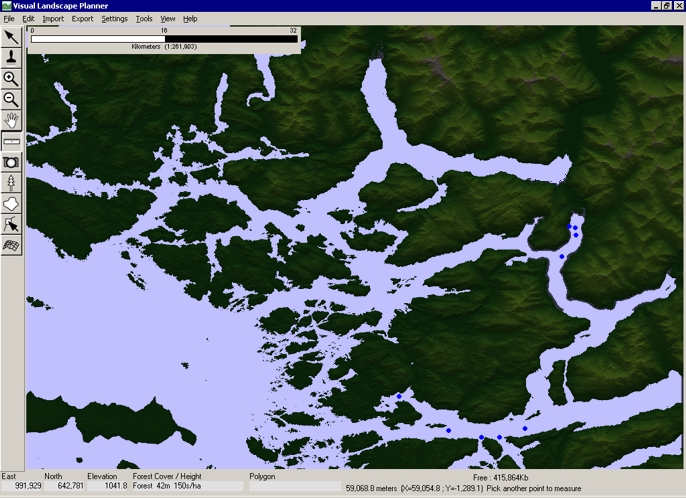Open the File menu
The width and height of the screenshot is (686, 498).
click(9, 19)
